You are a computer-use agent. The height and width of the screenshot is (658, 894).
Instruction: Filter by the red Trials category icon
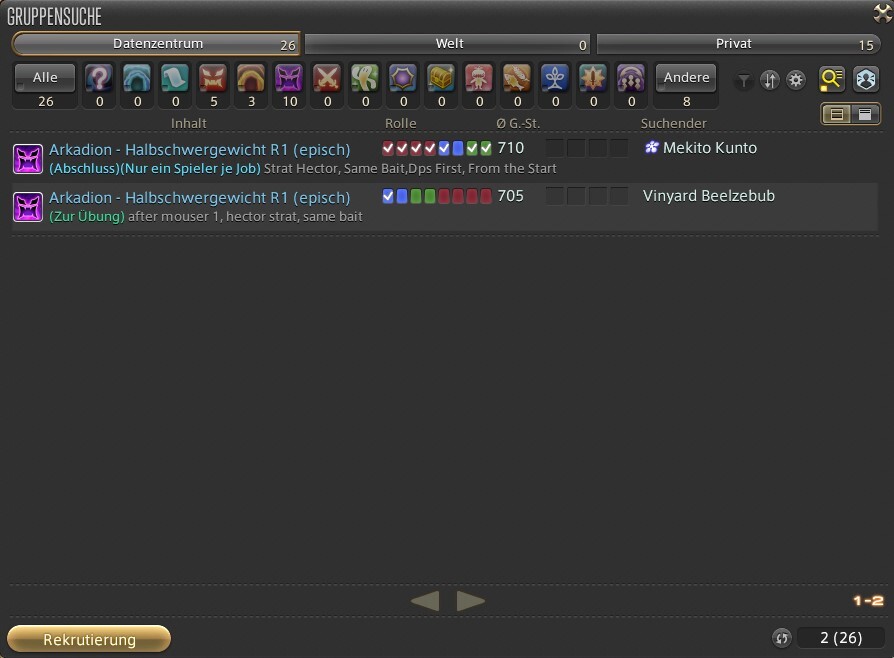(213, 78)
